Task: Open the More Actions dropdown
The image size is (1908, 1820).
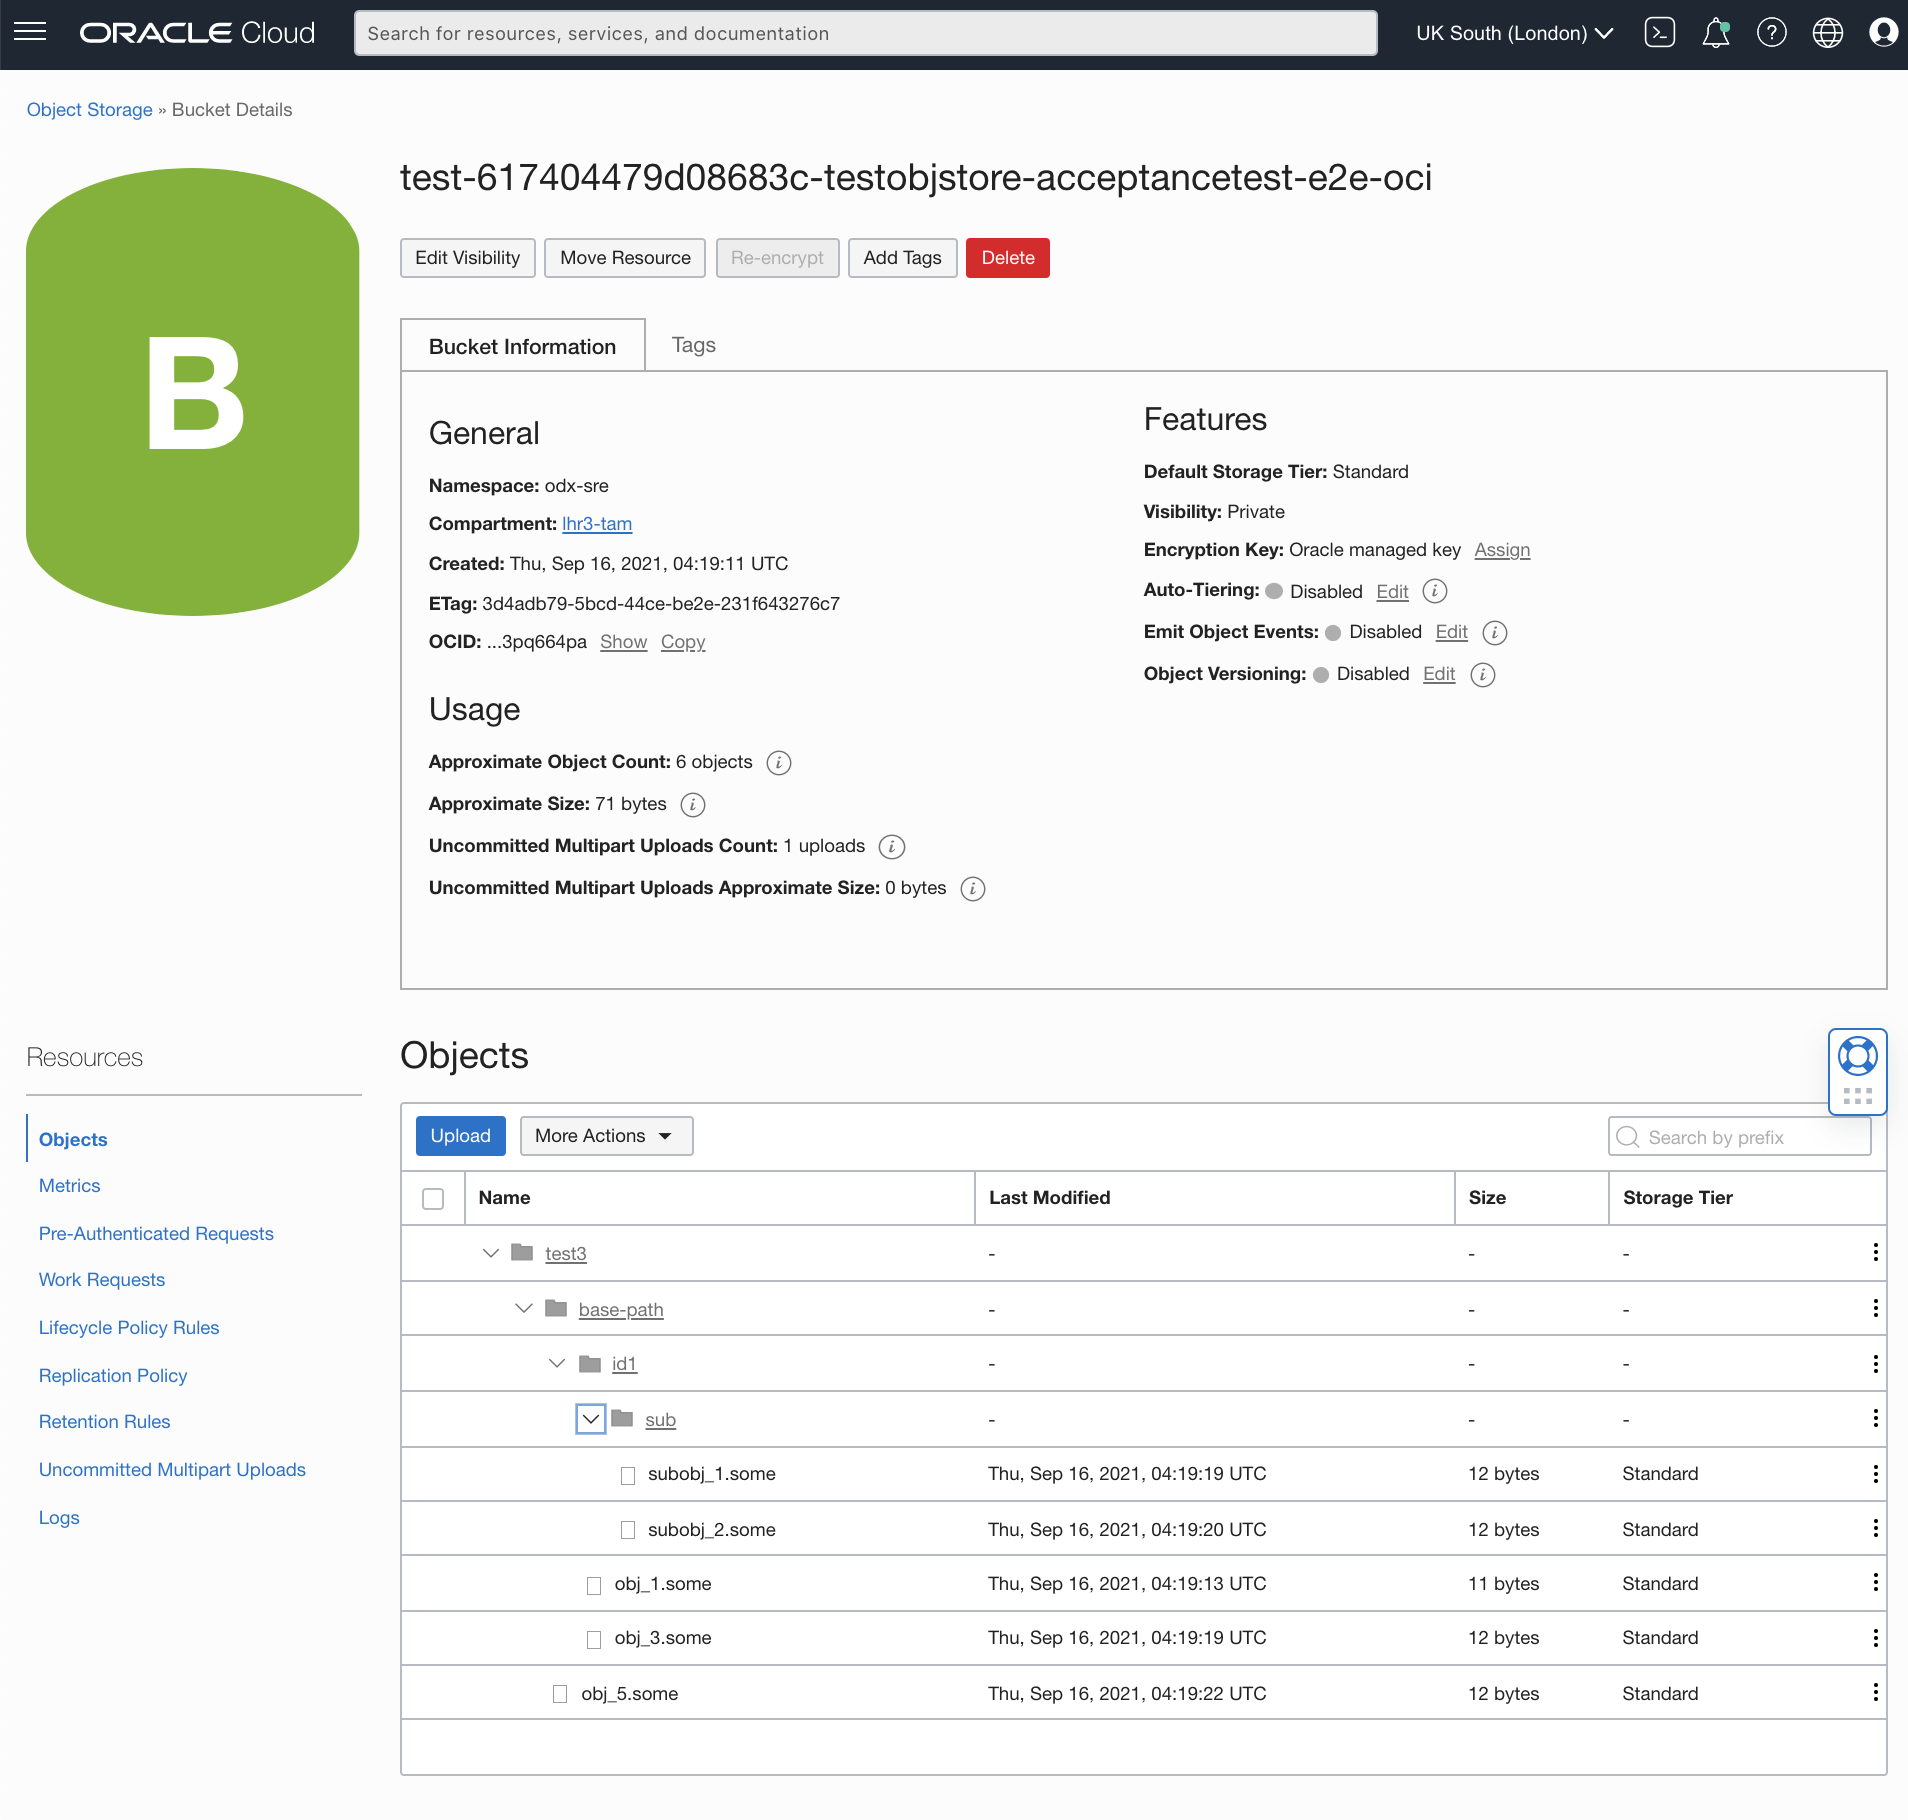Action: pyautogui.click(x=606, y=1136)
